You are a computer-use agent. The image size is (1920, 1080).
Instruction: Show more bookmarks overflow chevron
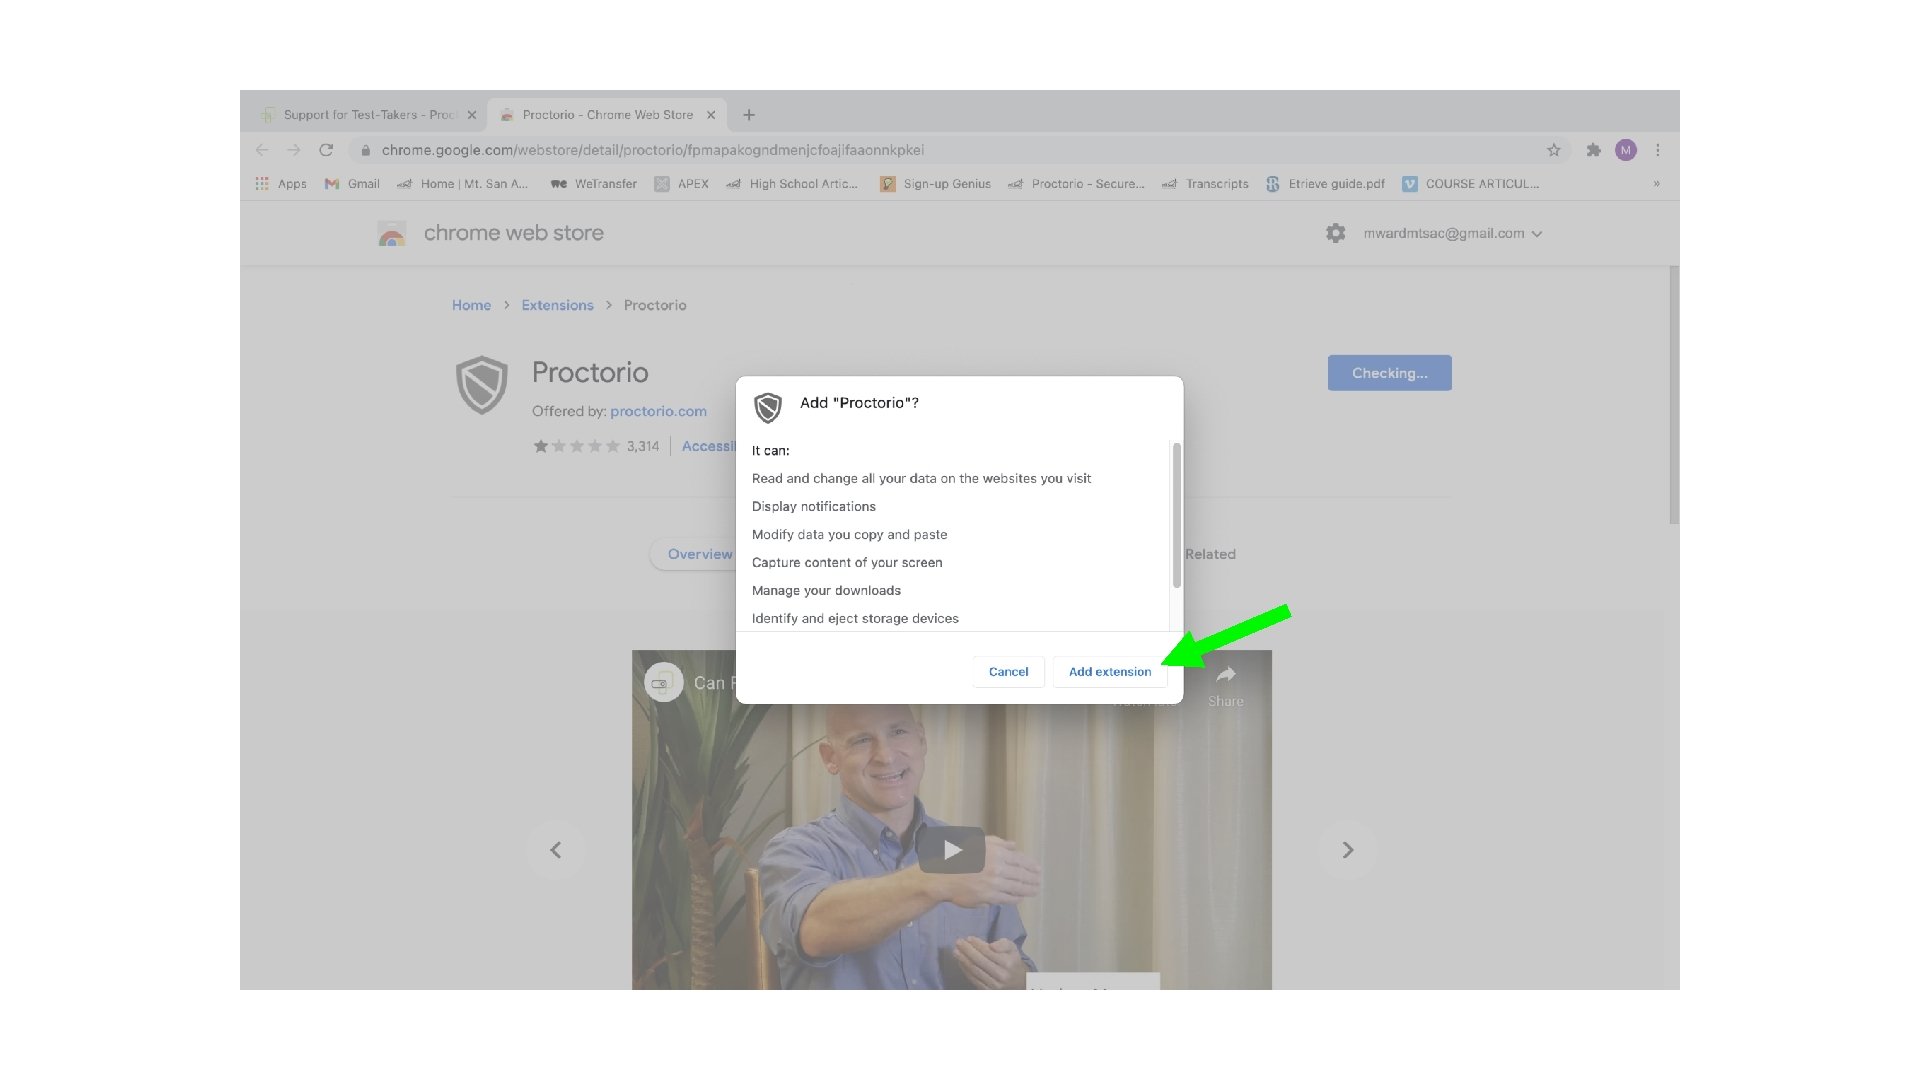tap(1656, 184)
